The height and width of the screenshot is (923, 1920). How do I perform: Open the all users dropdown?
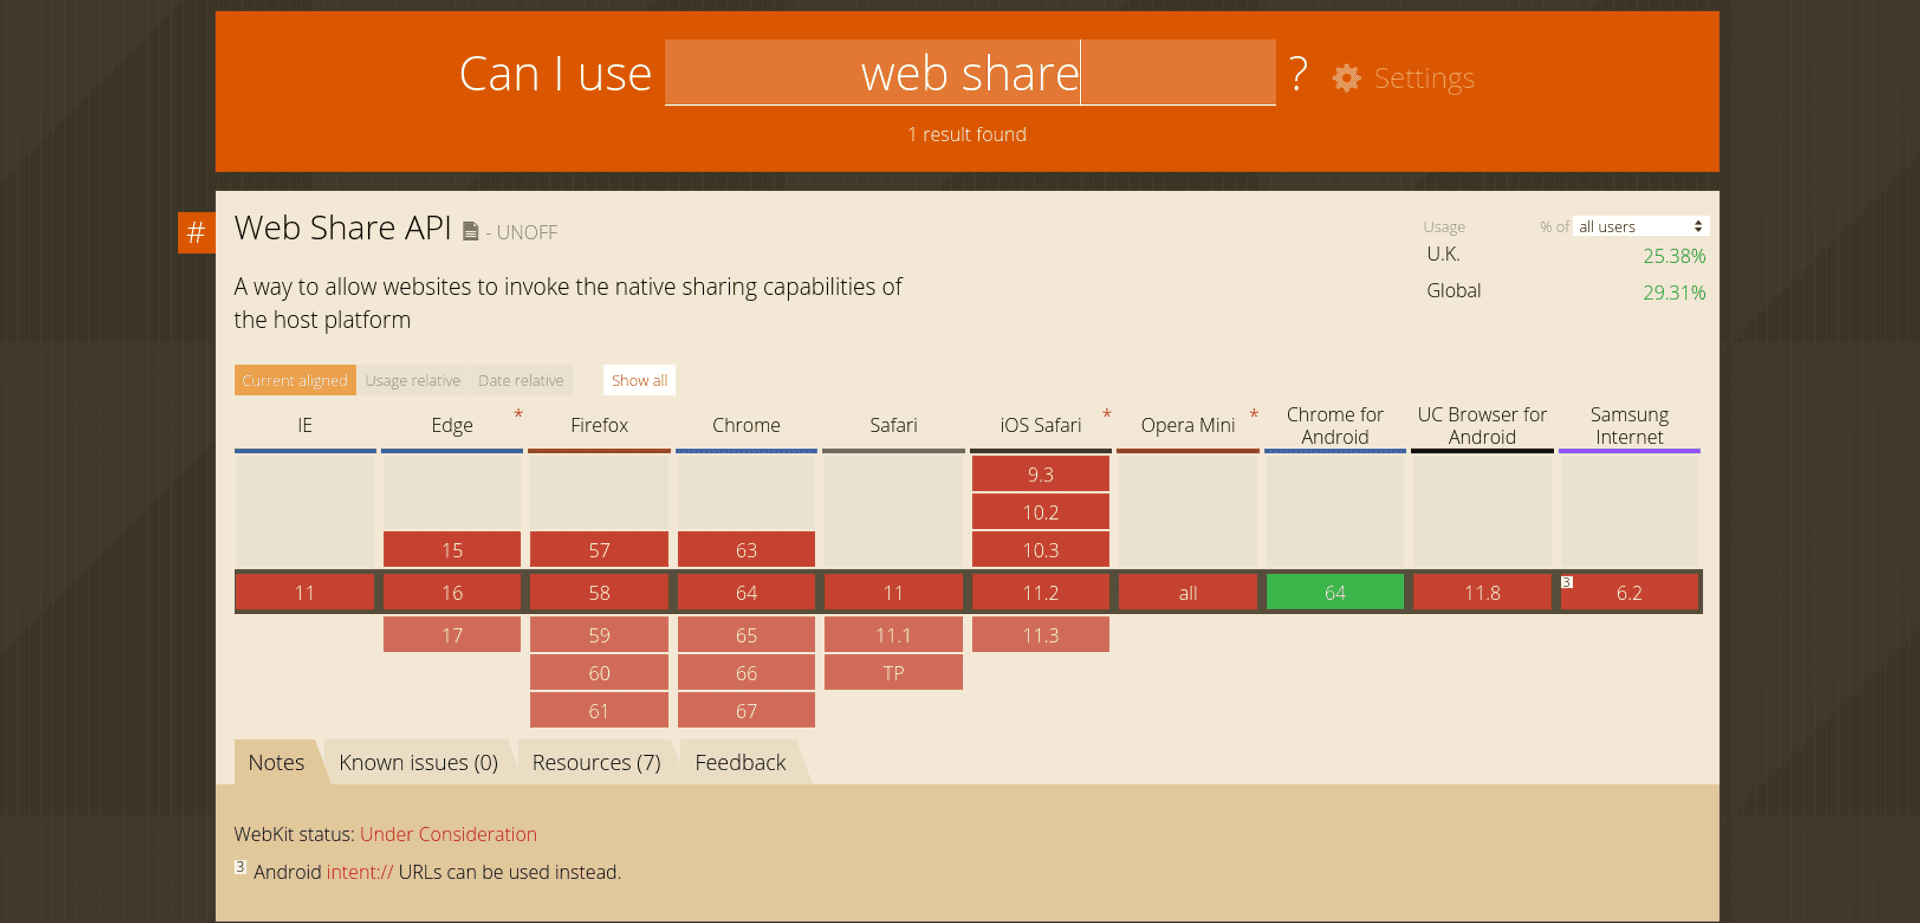(1640, 227)
